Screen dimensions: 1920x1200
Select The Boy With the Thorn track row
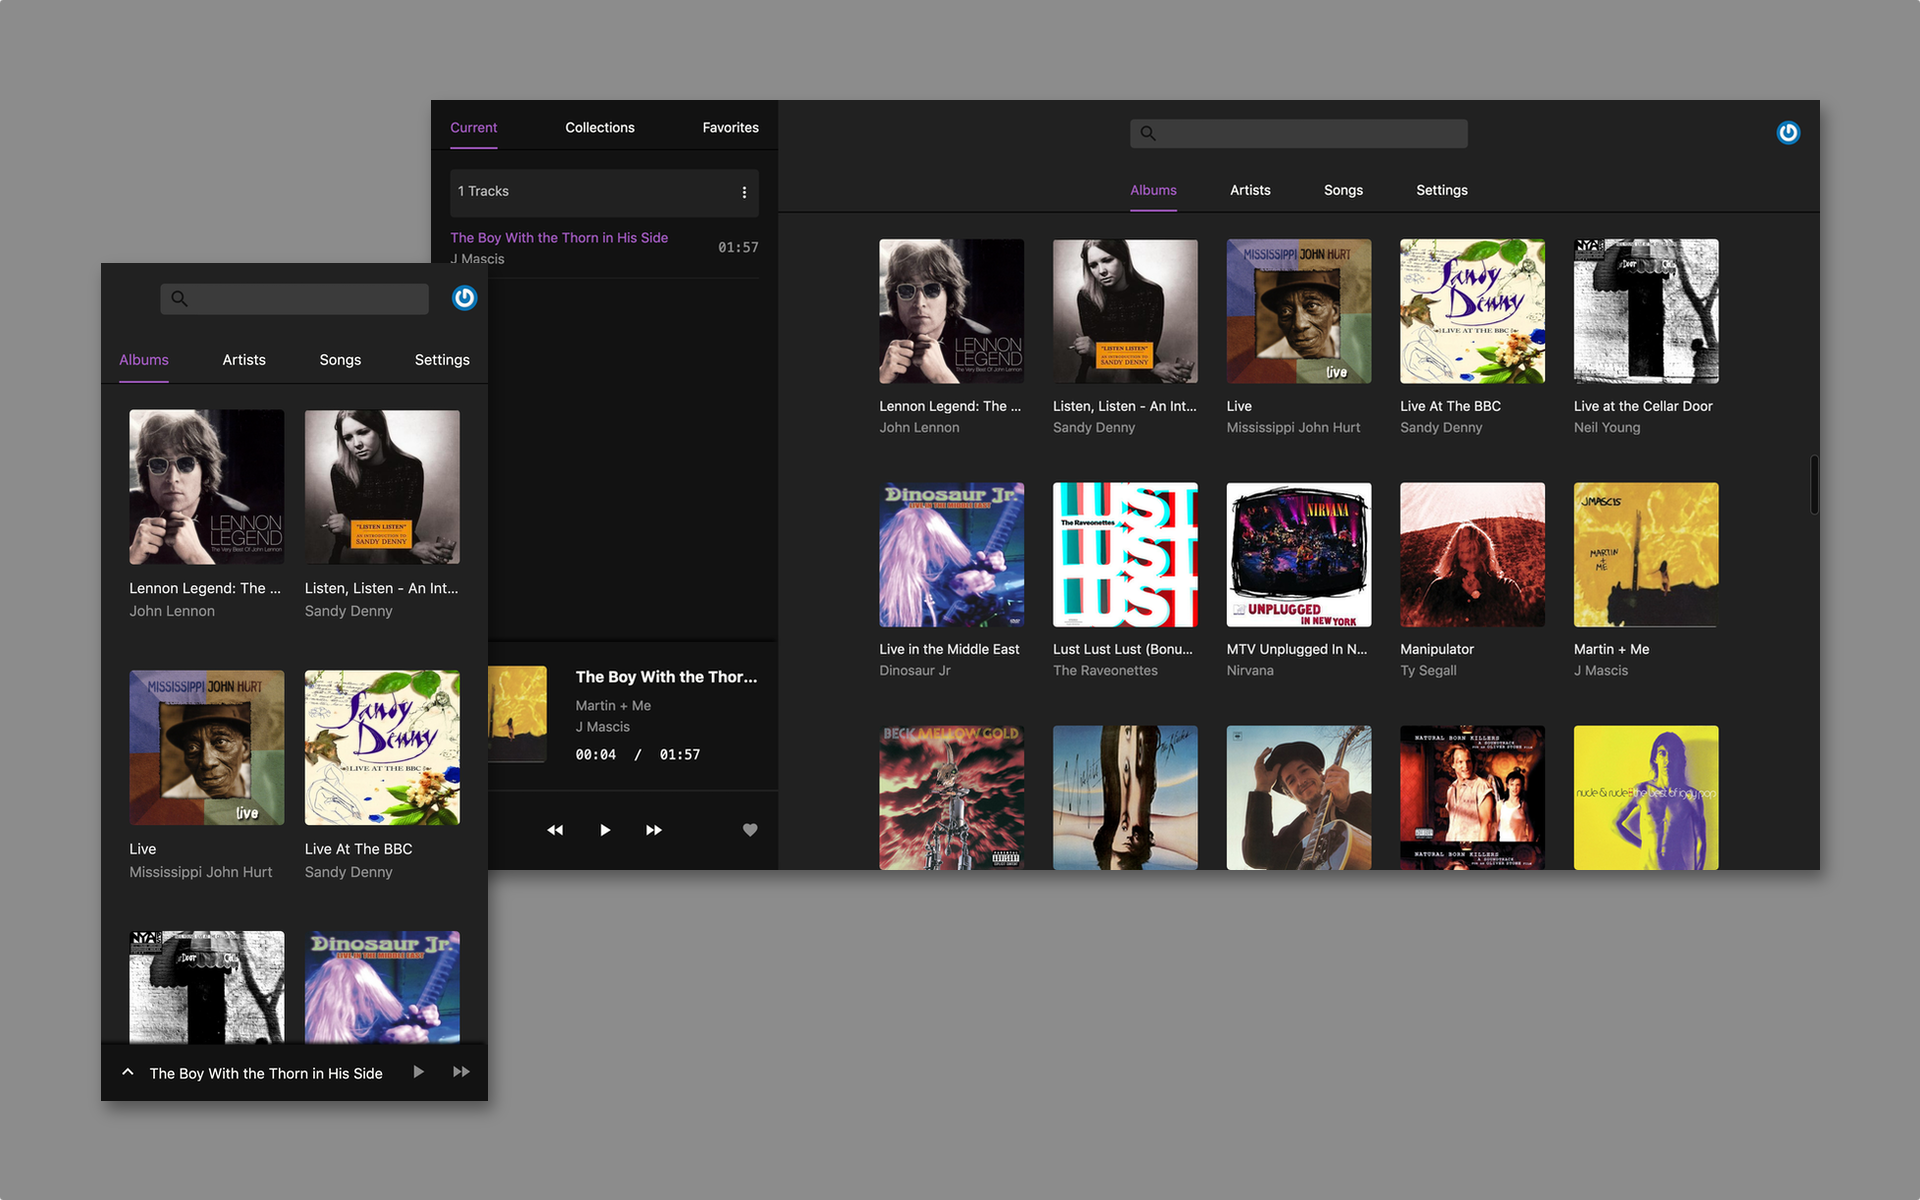click(600, 247)
